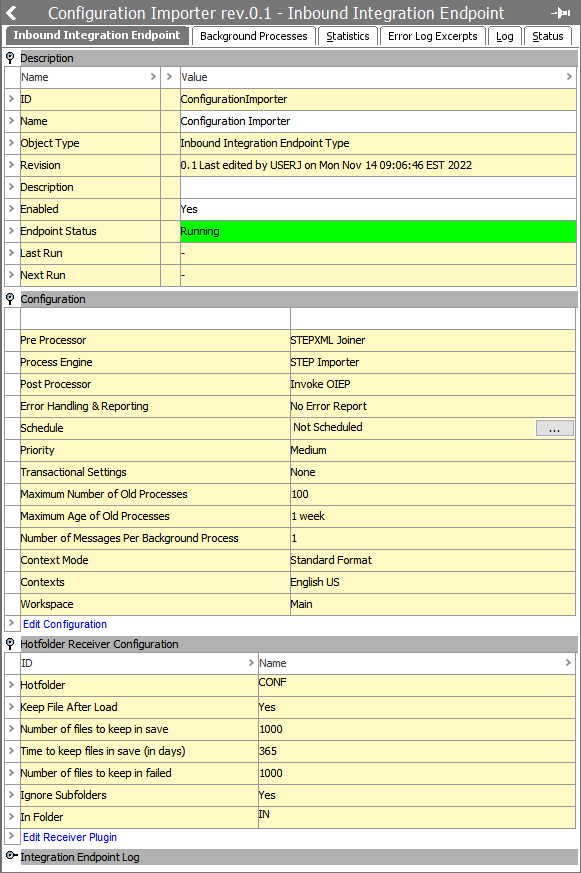
Task: Expand the Endpoint Status row chevron
Action: [x=11, y=230]
